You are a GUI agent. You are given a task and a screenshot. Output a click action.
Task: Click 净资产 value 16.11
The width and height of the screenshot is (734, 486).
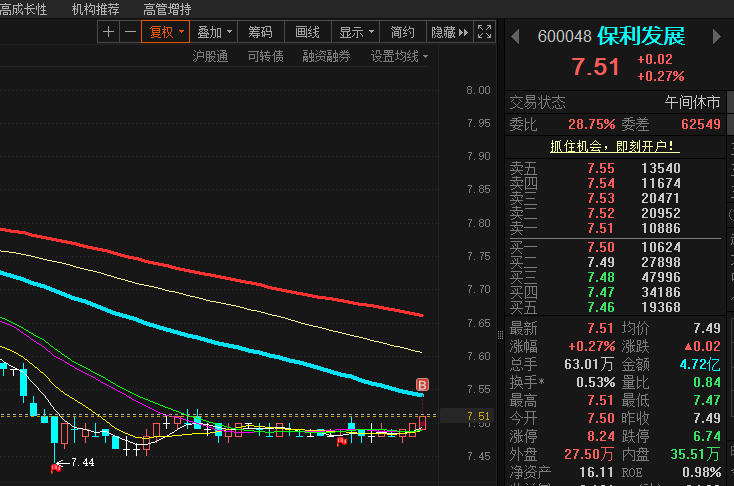[x=596, y=472]
